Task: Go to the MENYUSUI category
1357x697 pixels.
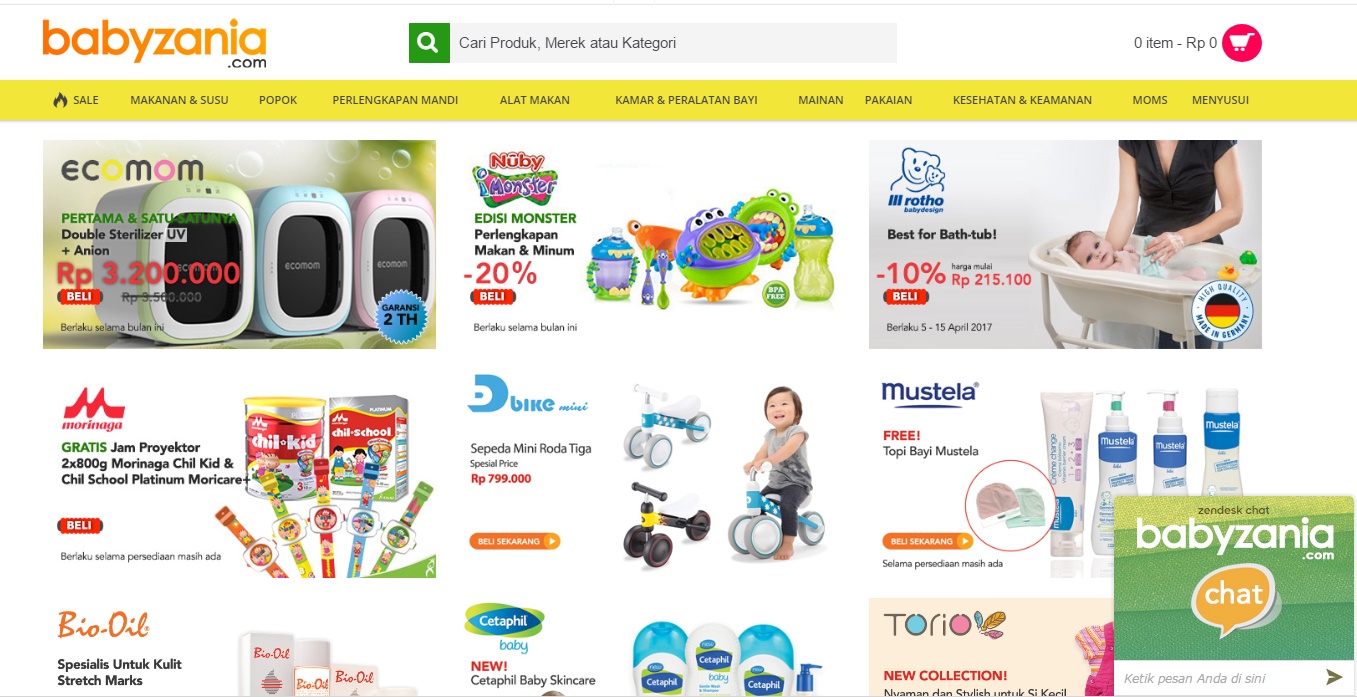Action: coord(1220,100)
